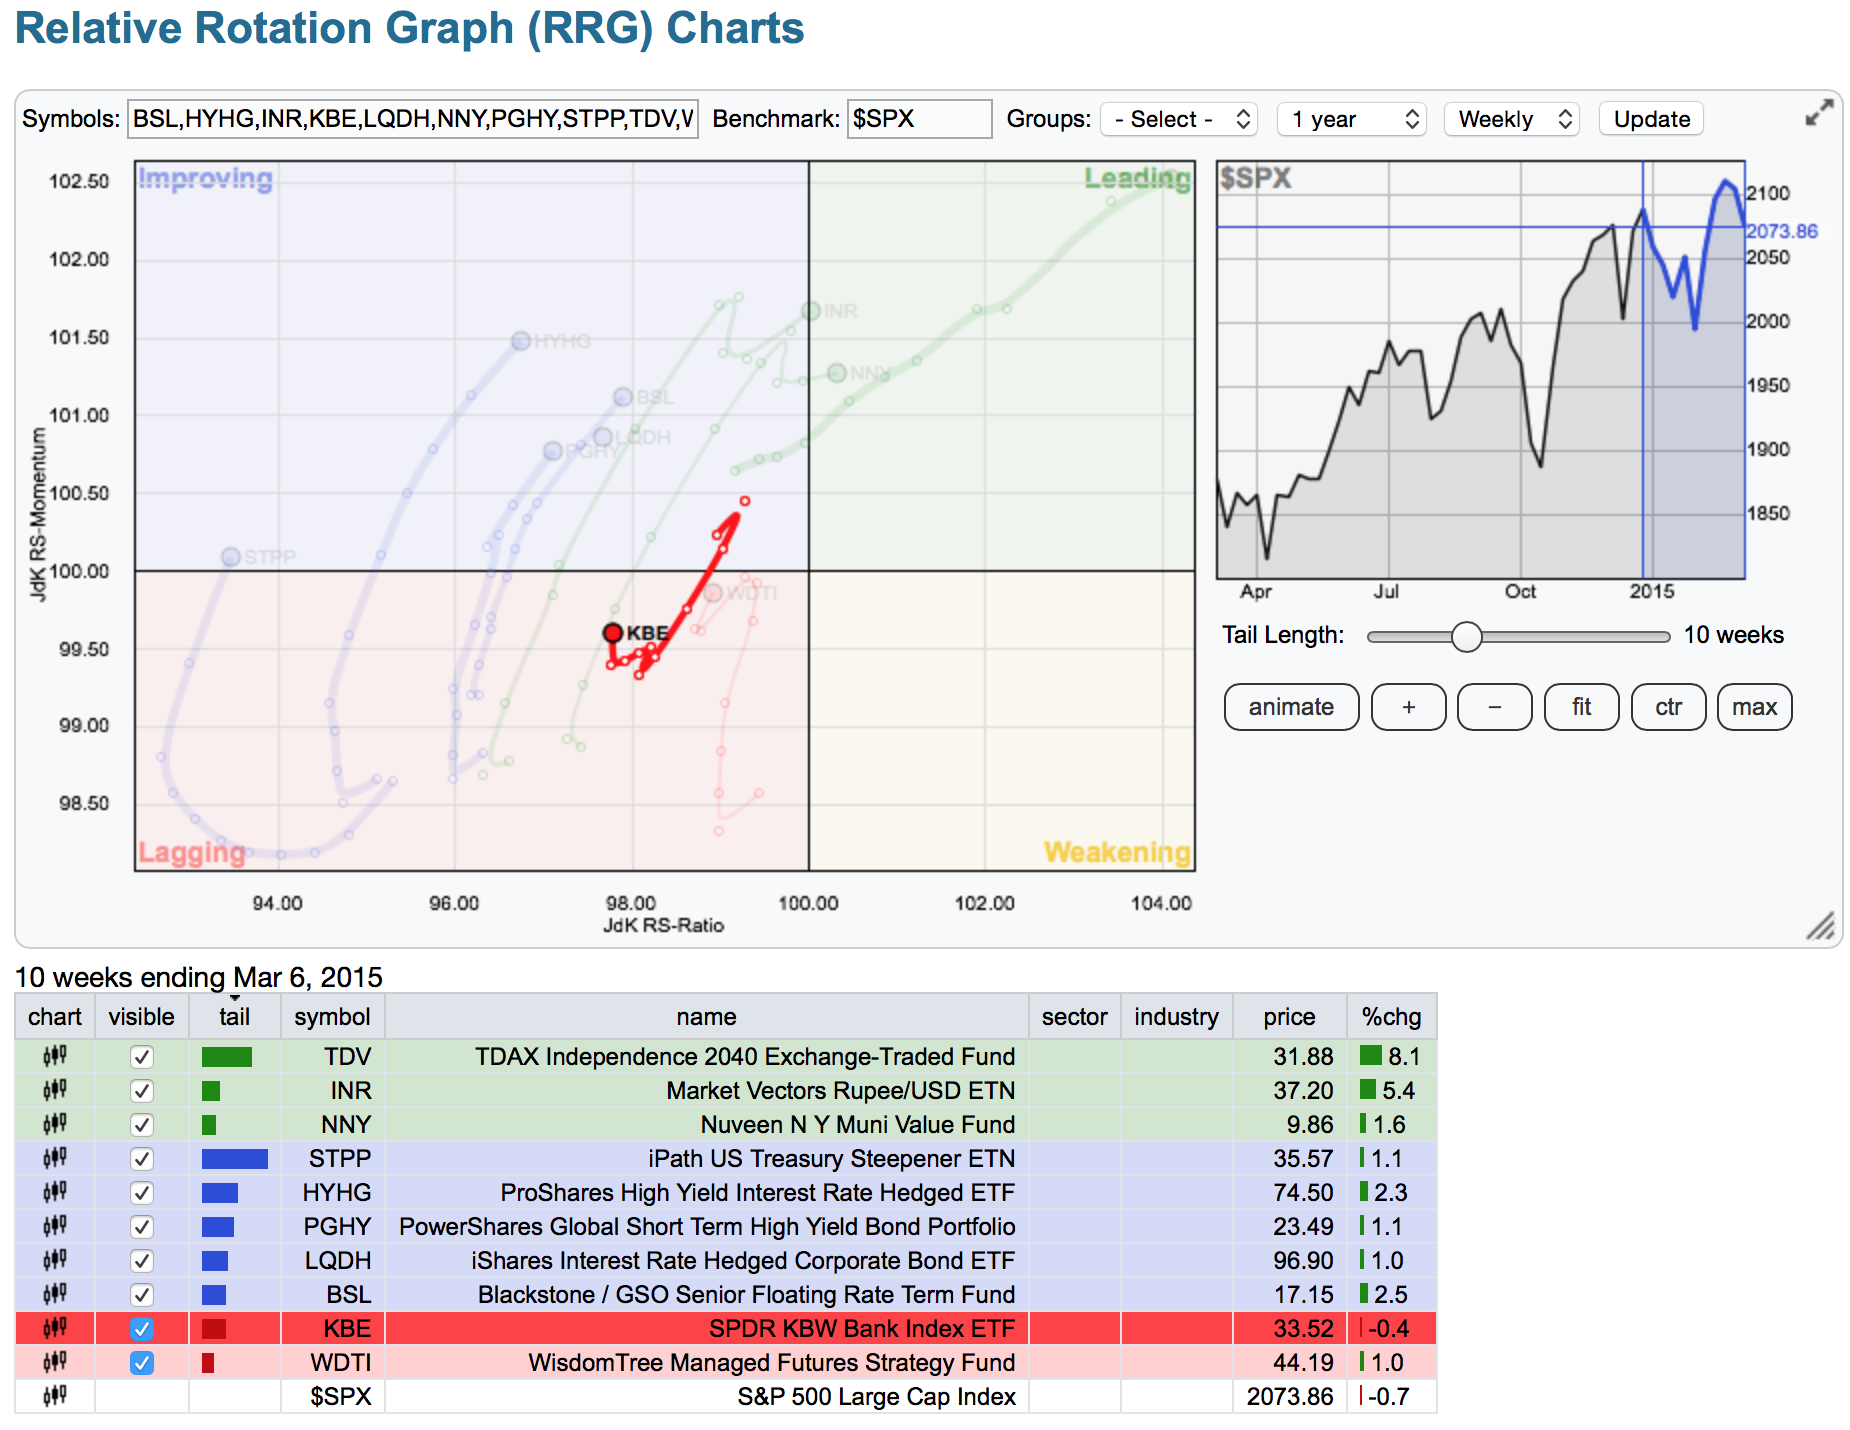Sort table by price column
The width and height of the screenshot is (1850, 1430).
click(1290, 1017)
